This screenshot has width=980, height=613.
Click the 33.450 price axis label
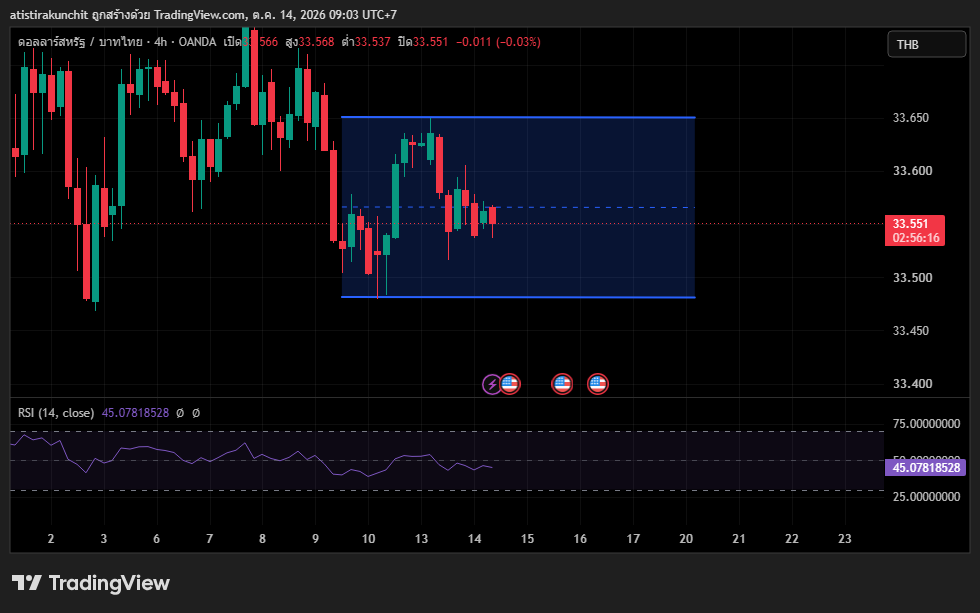[x=911, y=331]
